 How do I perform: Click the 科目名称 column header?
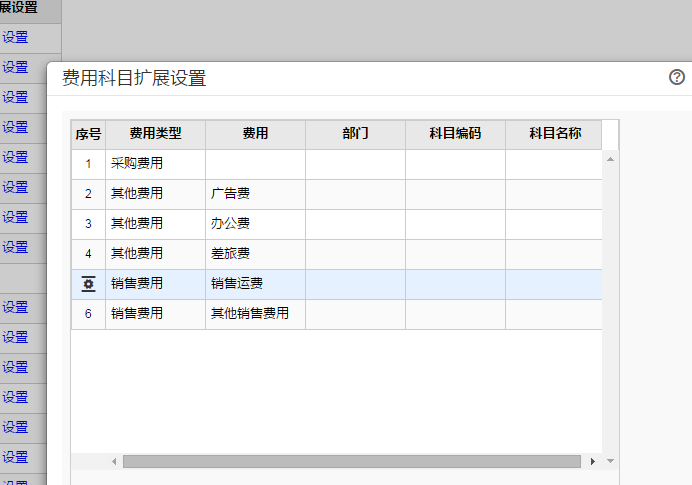click(554, 134)
